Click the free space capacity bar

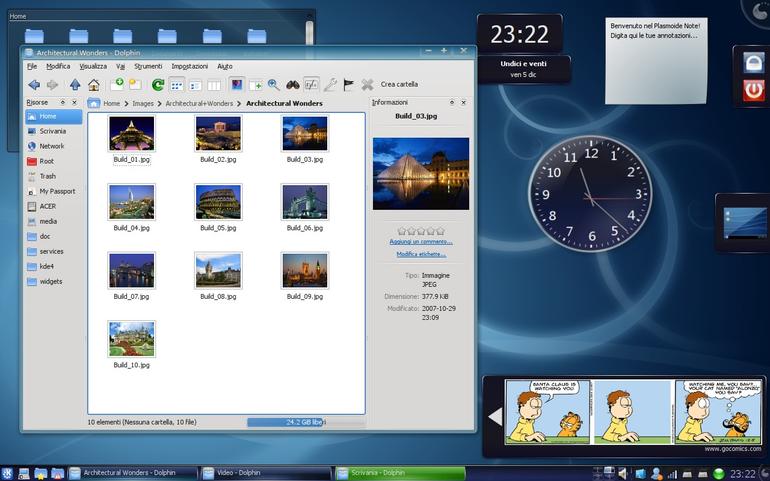[x=306, y=422]
